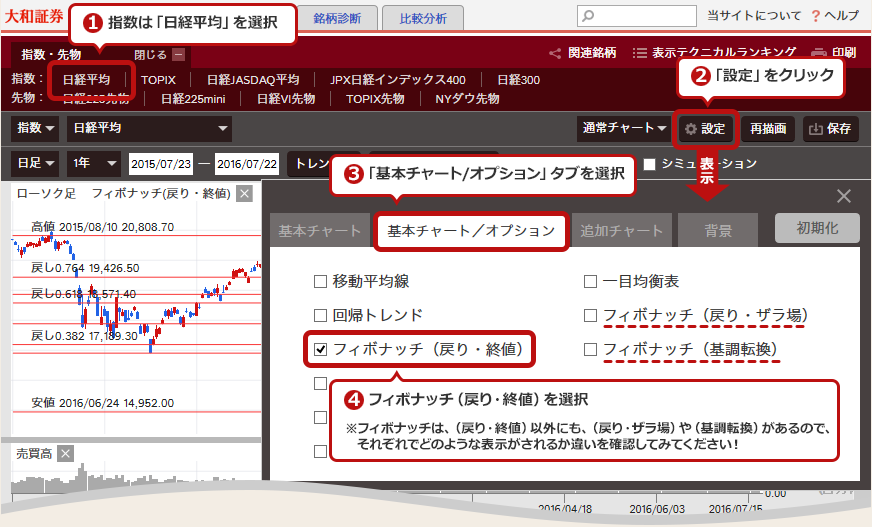Click the print 印刷 icon
Viewport: 872px width, 527px height.
point(819,53)
